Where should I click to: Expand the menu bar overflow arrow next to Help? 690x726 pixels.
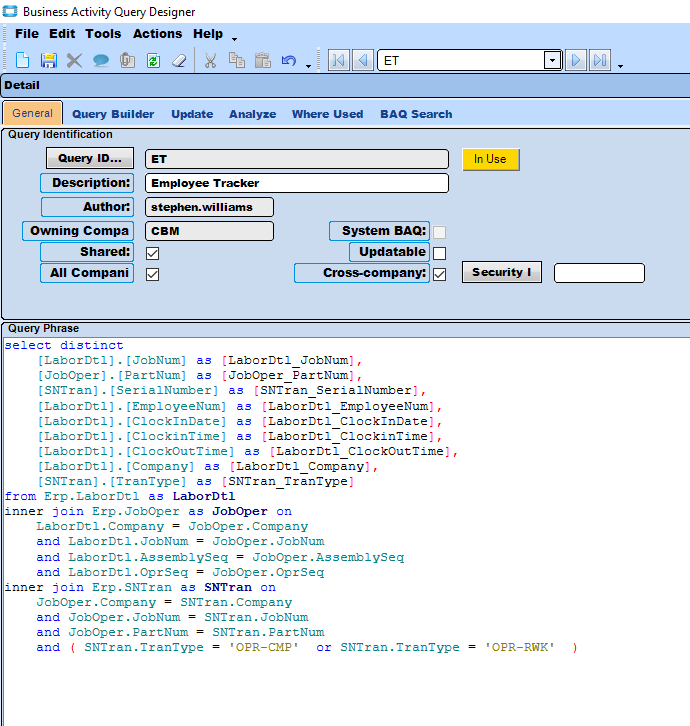[x=234, y=39]
